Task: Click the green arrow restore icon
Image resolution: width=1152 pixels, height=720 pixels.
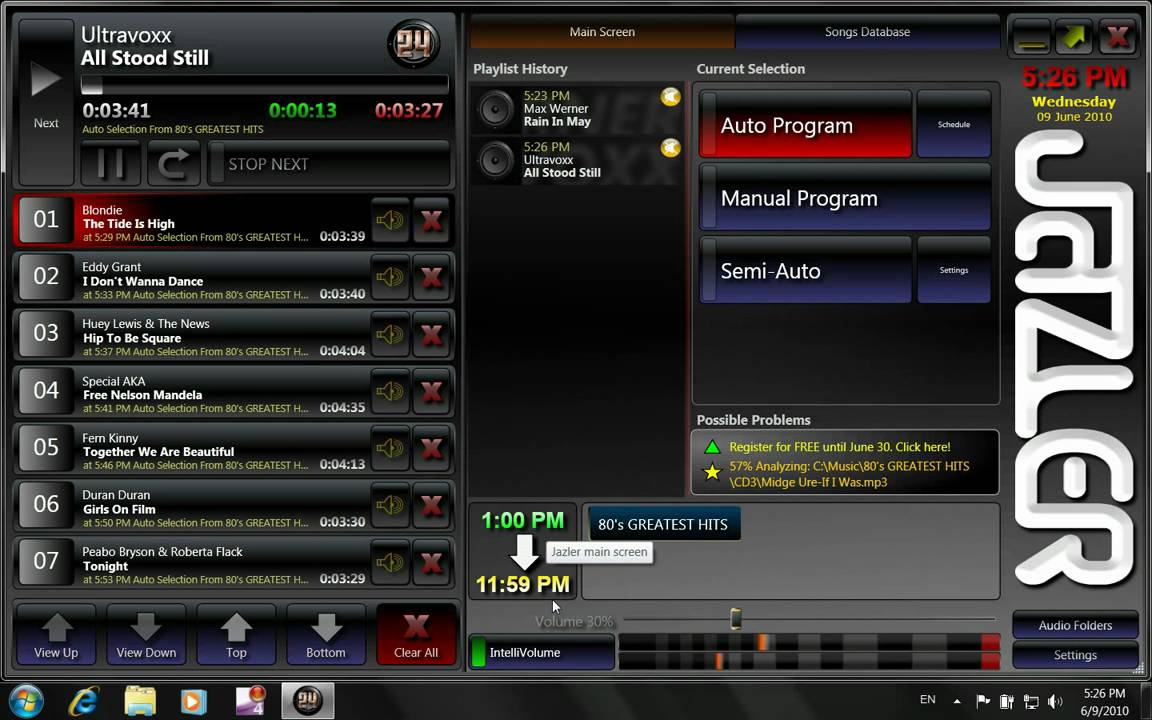Action: coord(1073,36)
